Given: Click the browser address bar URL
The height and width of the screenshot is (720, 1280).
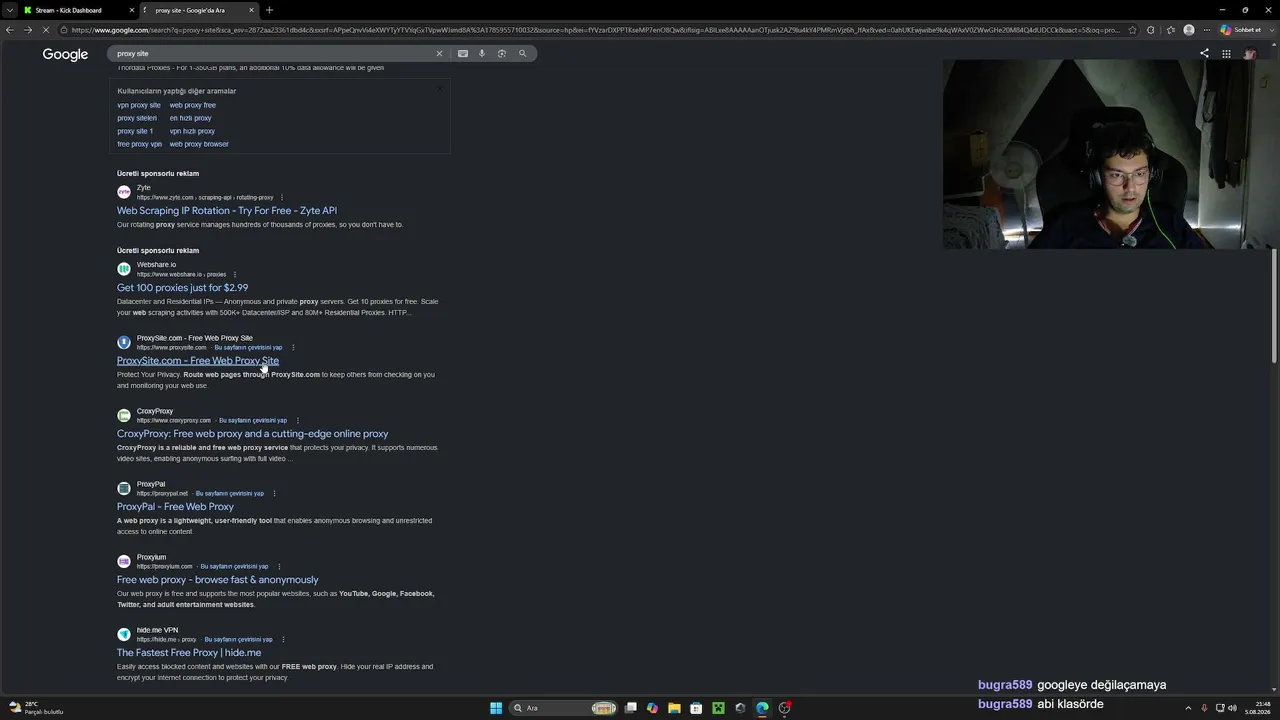Looking at the screenshot, I should click(x=595, y=30).
